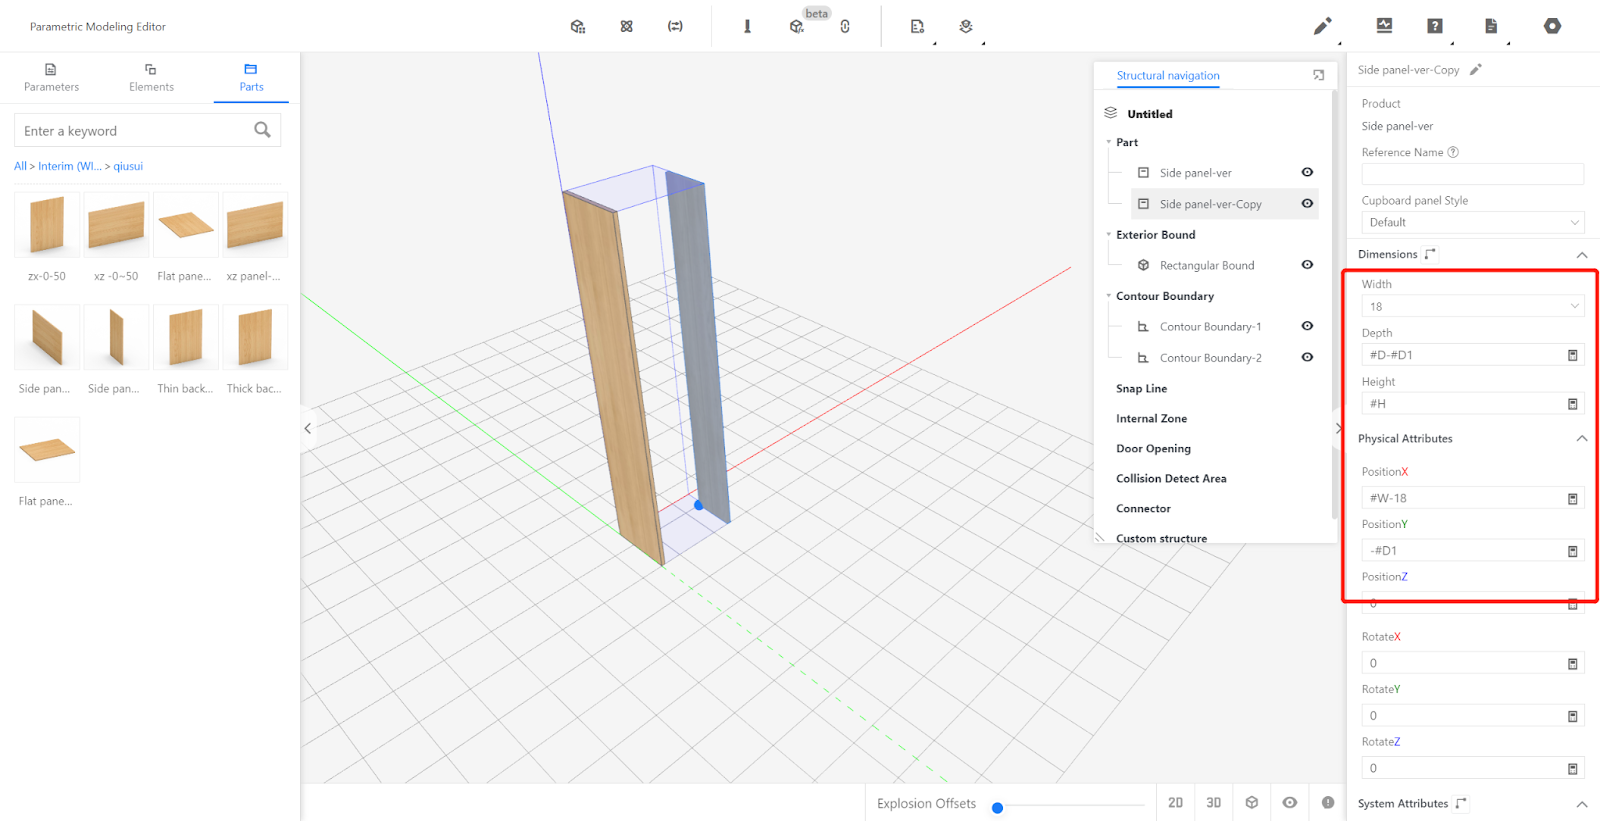Click the pencil edit icon in top toolbar

(1322, 26)
